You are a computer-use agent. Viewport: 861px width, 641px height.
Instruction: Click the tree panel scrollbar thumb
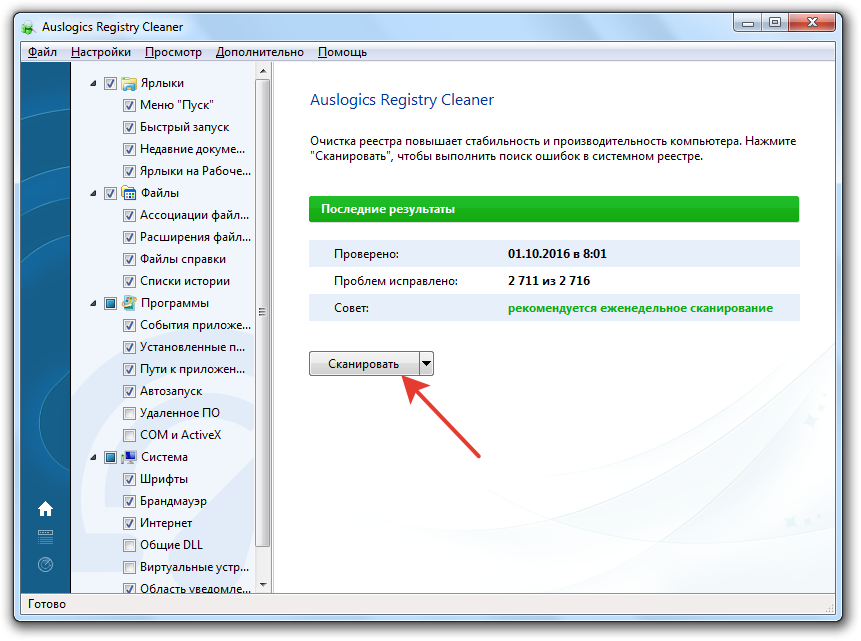263,313
